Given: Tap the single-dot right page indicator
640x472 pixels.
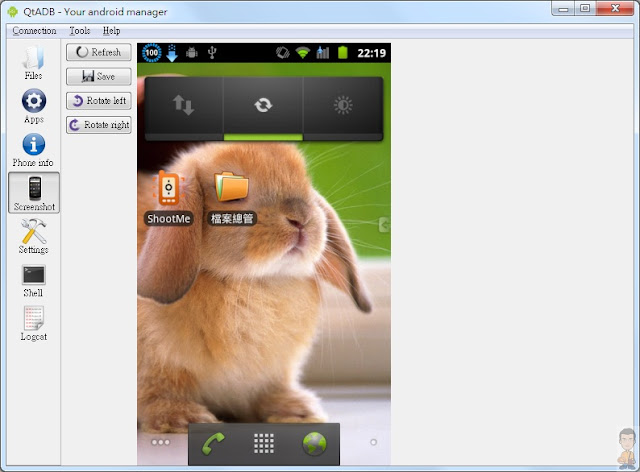Looking at the screenshot, I should (x=373, y=442).
